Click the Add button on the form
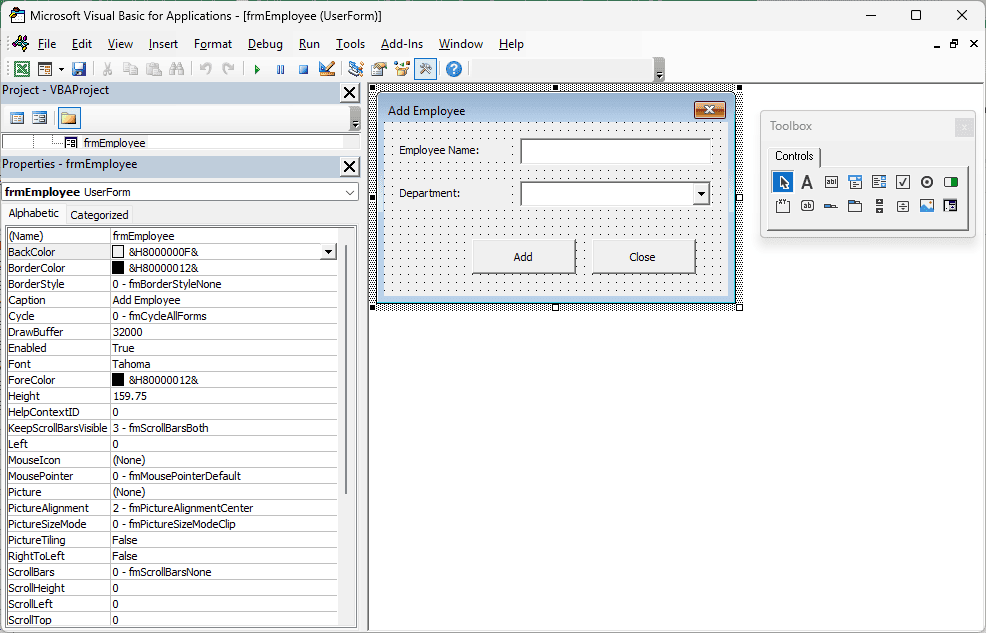The image size is (986, 633). [x=523, y=256]
